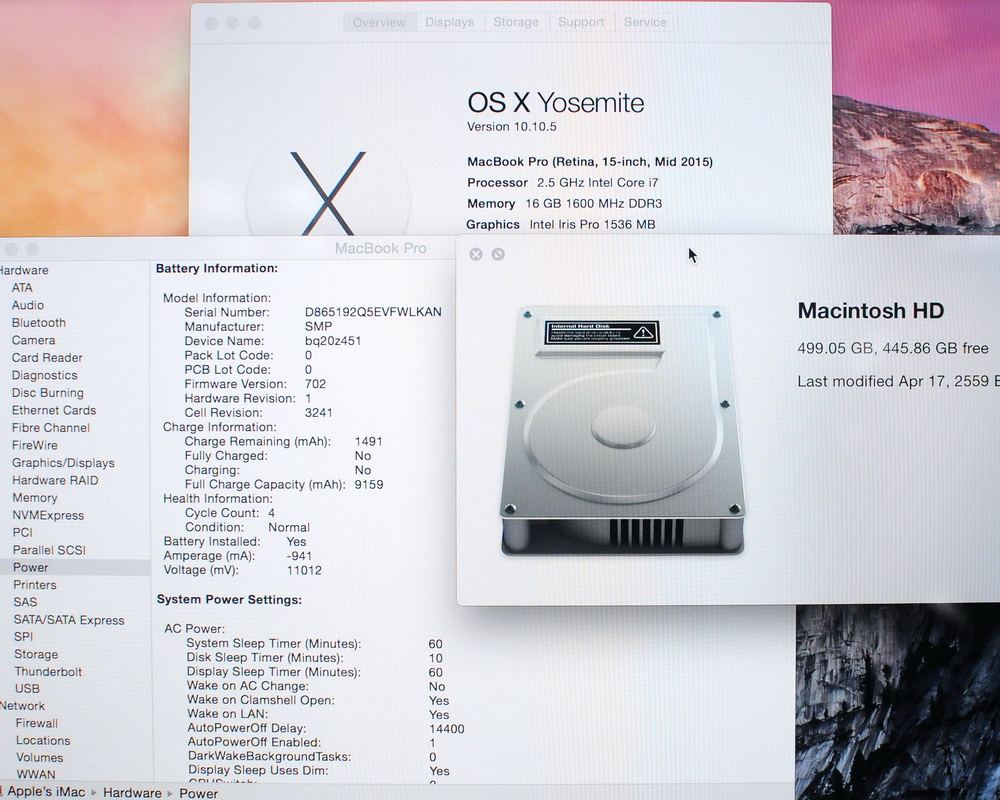Open the Support tab
This screenshot has height=800, width=1000.
click(x=581, y=22)
